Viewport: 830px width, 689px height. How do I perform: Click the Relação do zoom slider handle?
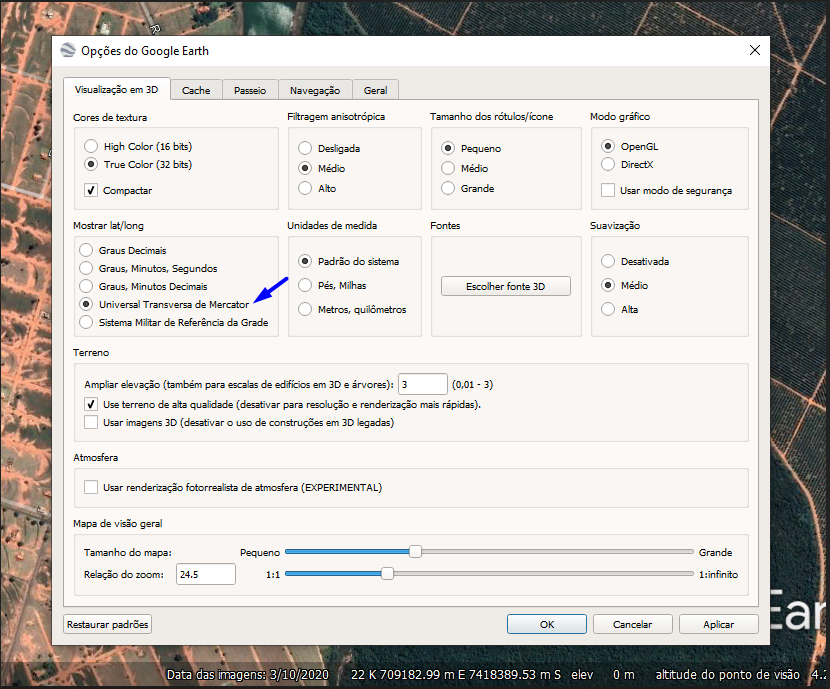387,574
